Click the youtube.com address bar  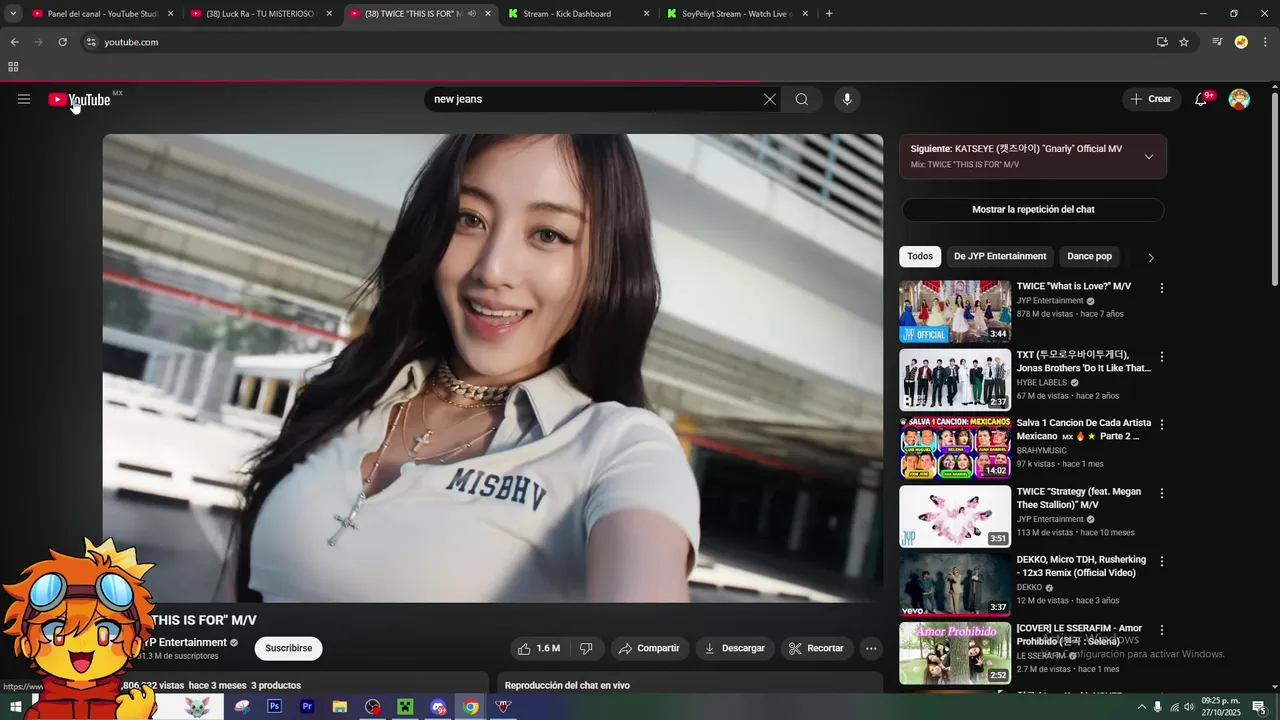620,42
